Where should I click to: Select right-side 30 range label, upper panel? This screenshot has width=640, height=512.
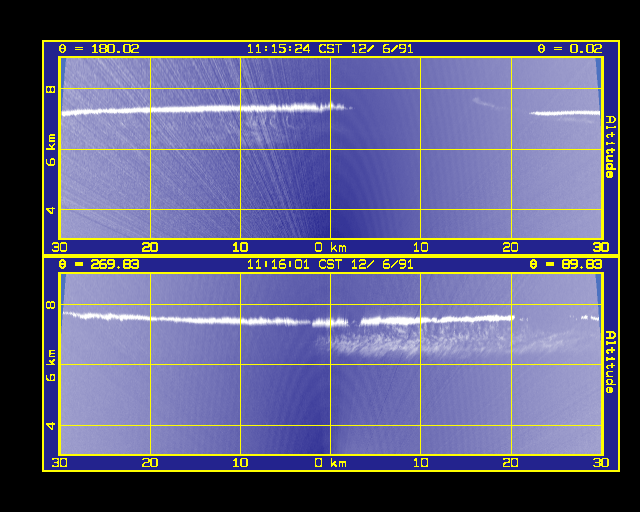tap(601, 247)
